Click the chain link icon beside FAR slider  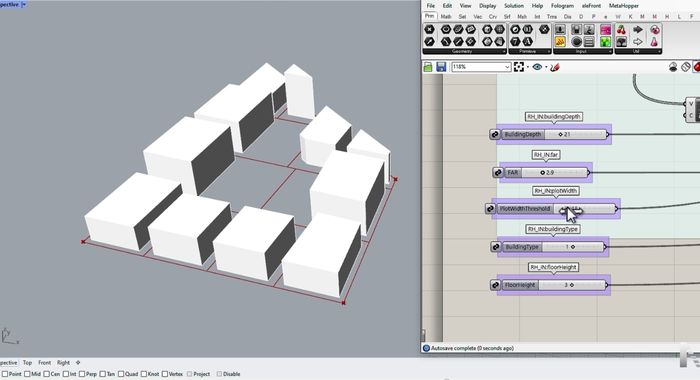[x=498, y=172]
